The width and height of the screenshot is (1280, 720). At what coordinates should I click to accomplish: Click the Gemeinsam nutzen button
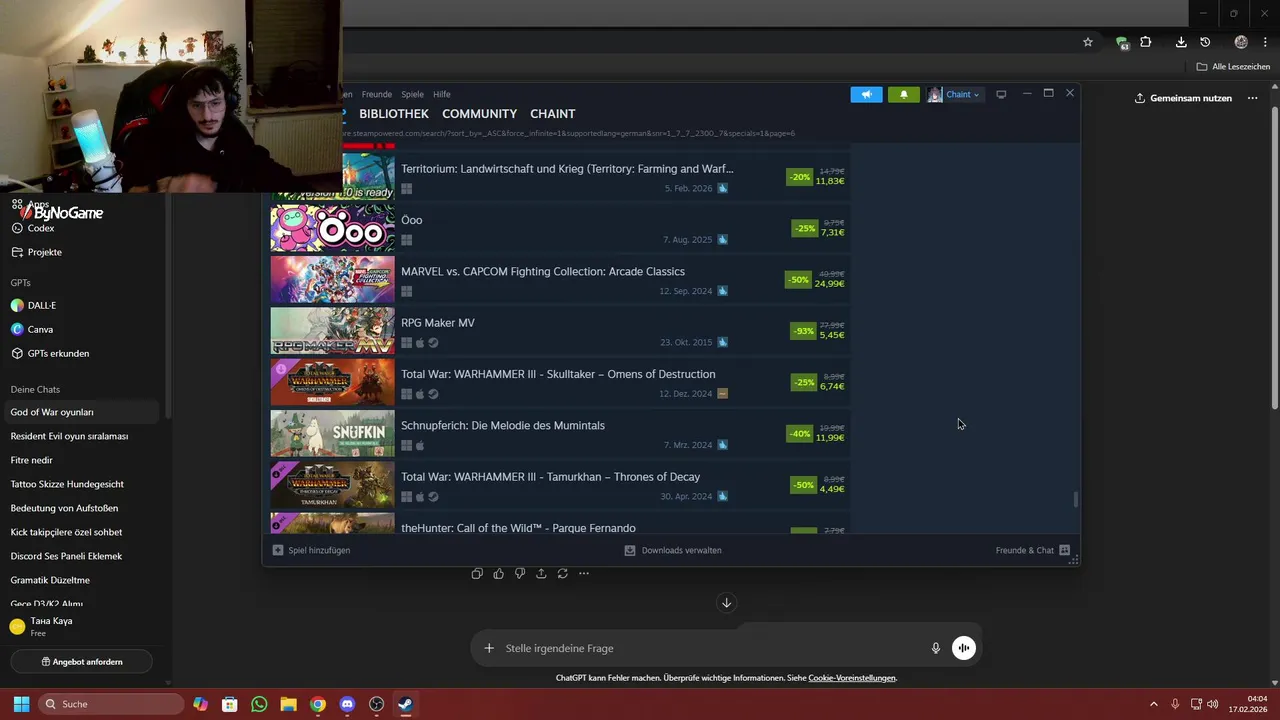coord(1183,98)
